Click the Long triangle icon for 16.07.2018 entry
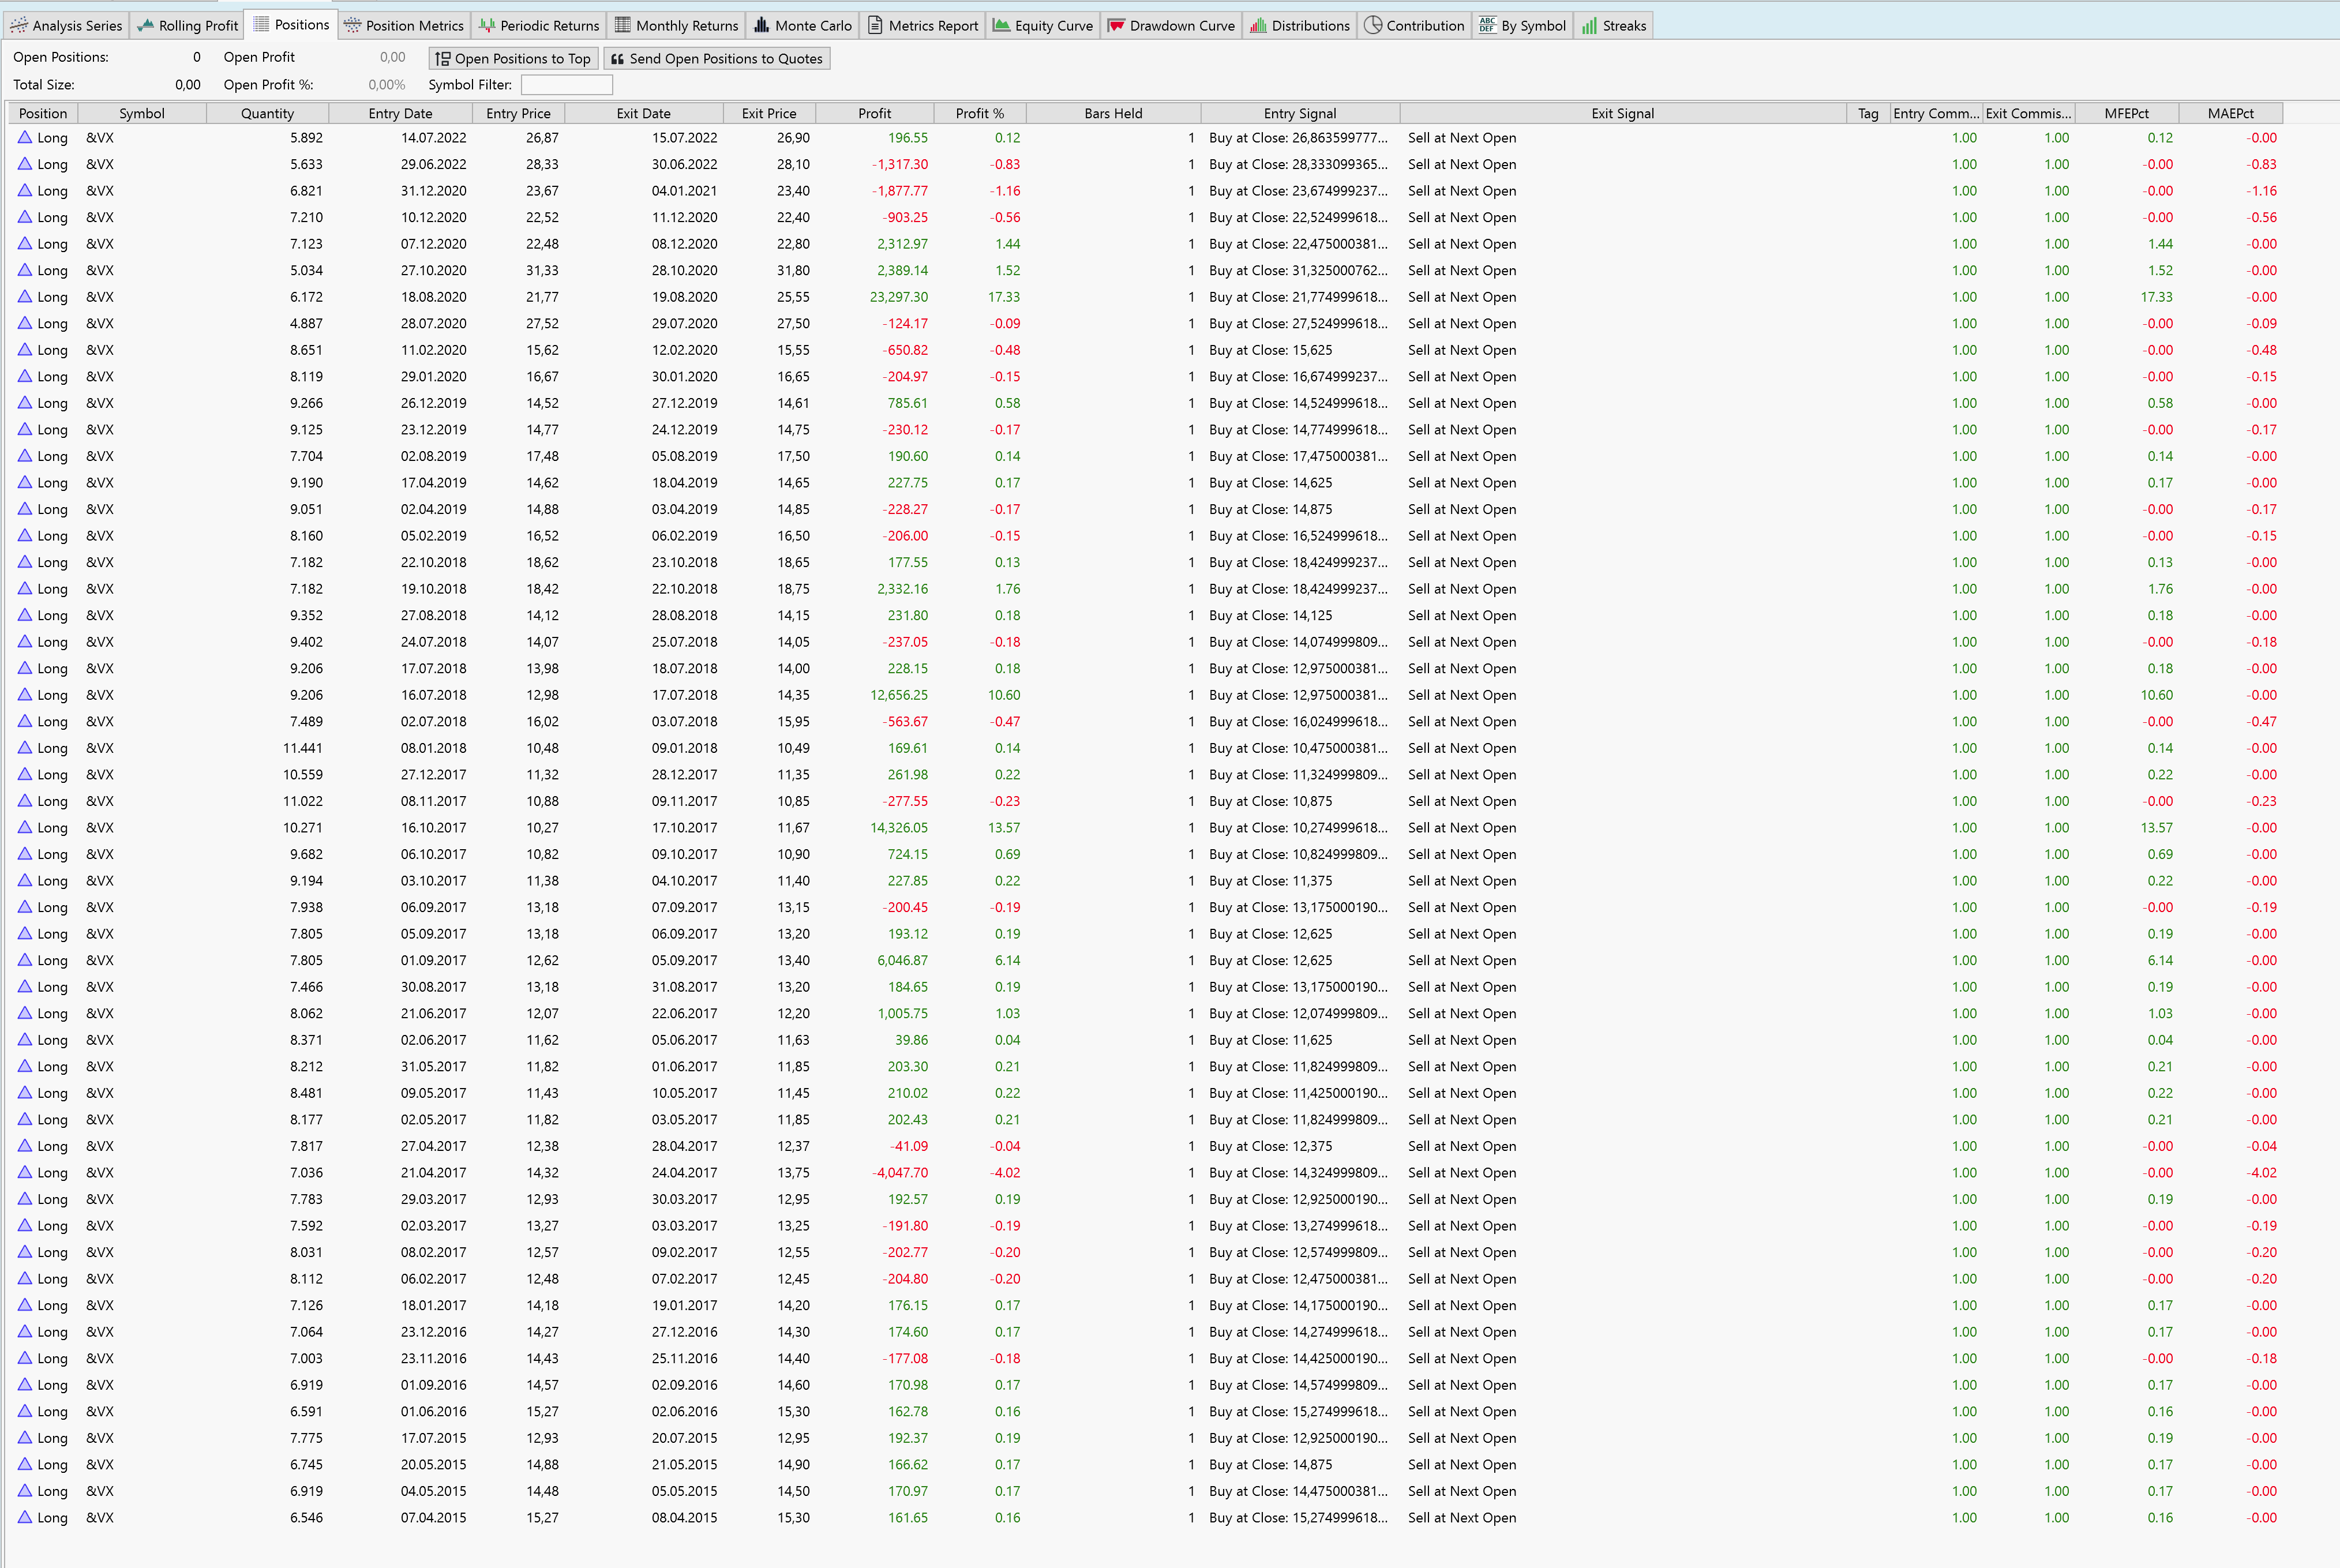2340x1568 pixels. pyautogui.click(x=25, y=694)
